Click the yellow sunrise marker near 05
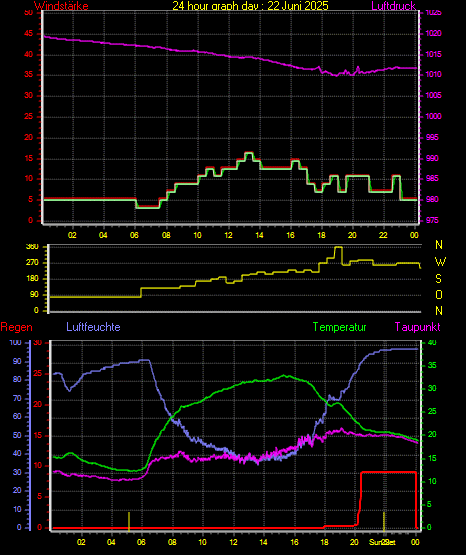The height and width of the screenshot is (555, 466). click(129, 521)
